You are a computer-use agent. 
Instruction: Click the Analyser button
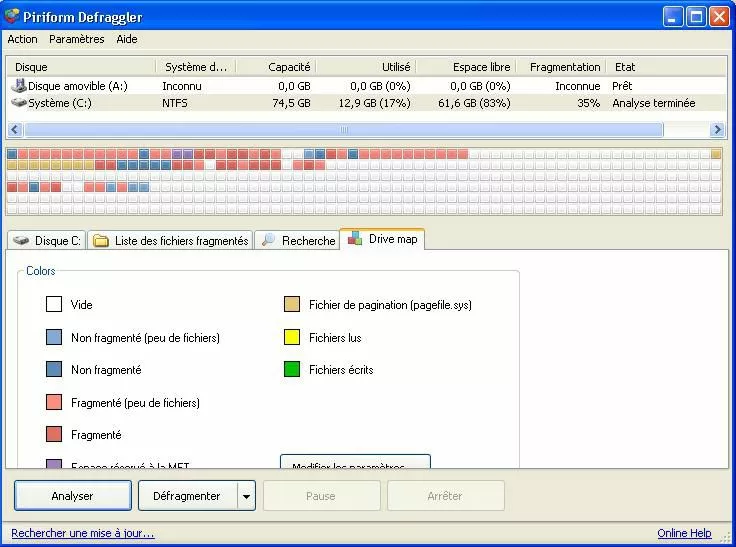point(73,495)
